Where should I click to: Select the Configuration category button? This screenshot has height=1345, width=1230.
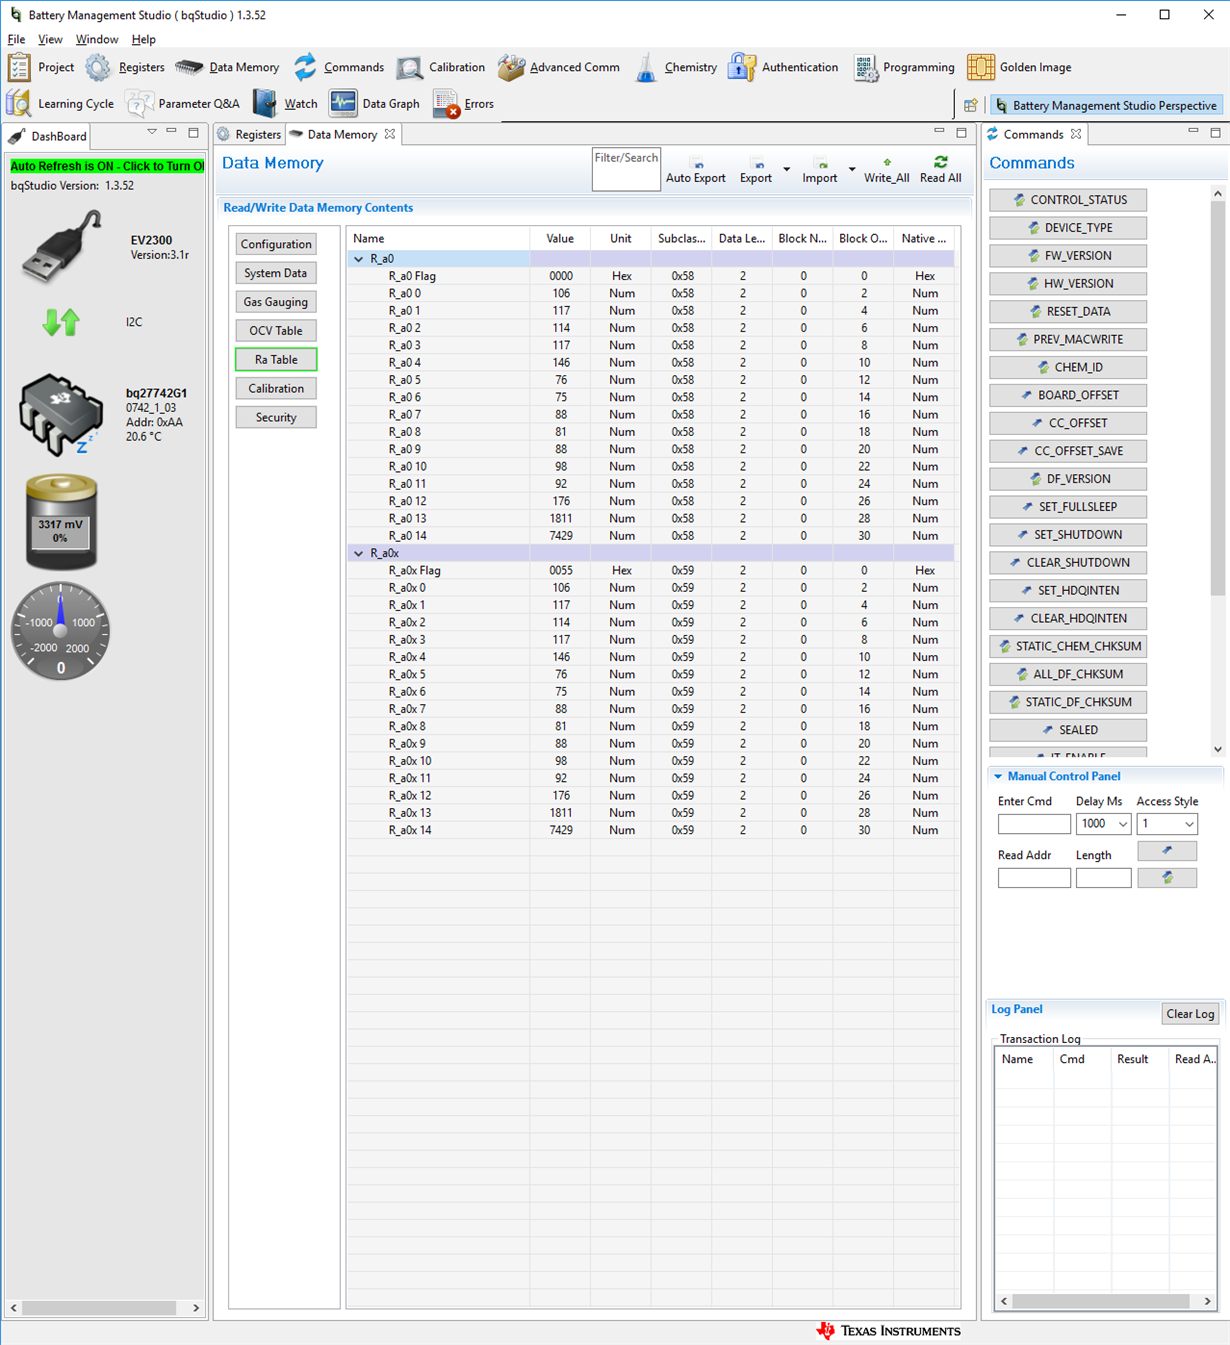pos(276,244)
